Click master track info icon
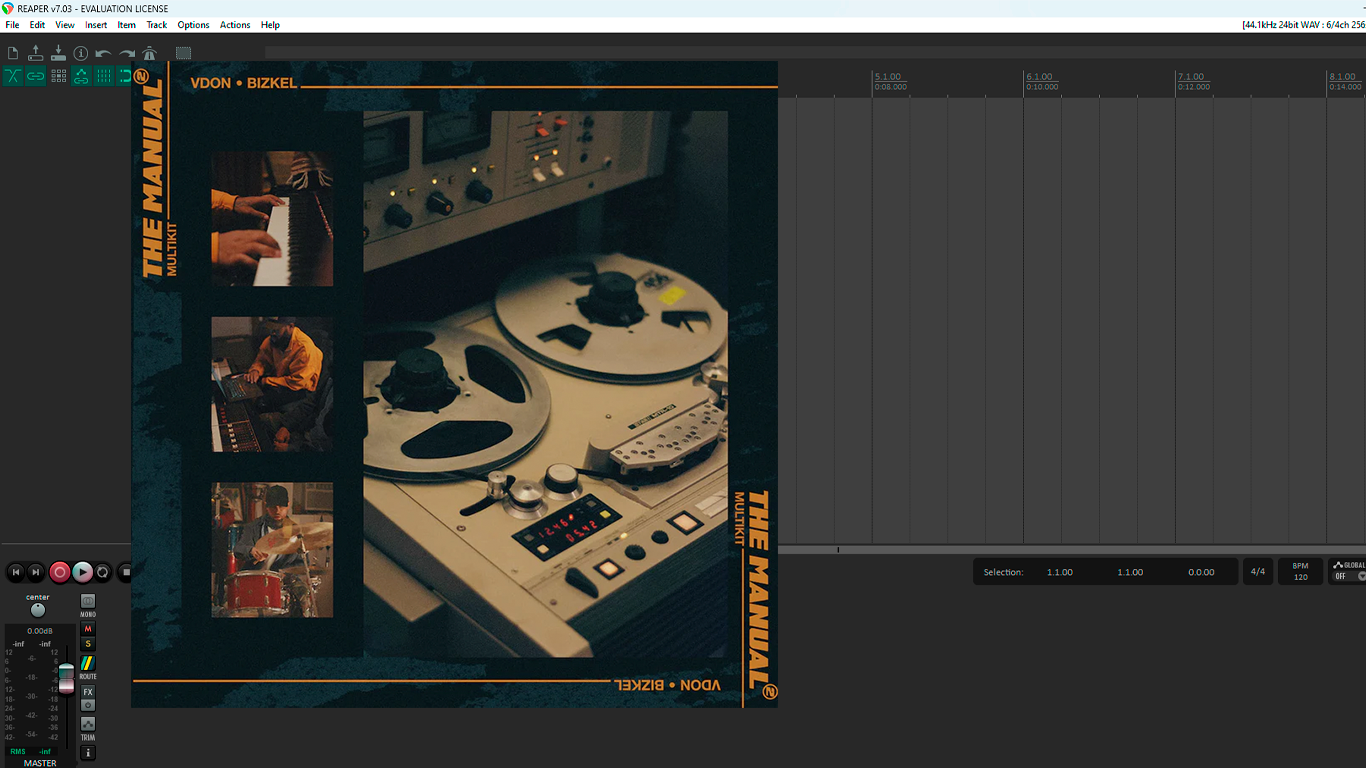Screen dimensions: 1366x768 tap(88, 753)
